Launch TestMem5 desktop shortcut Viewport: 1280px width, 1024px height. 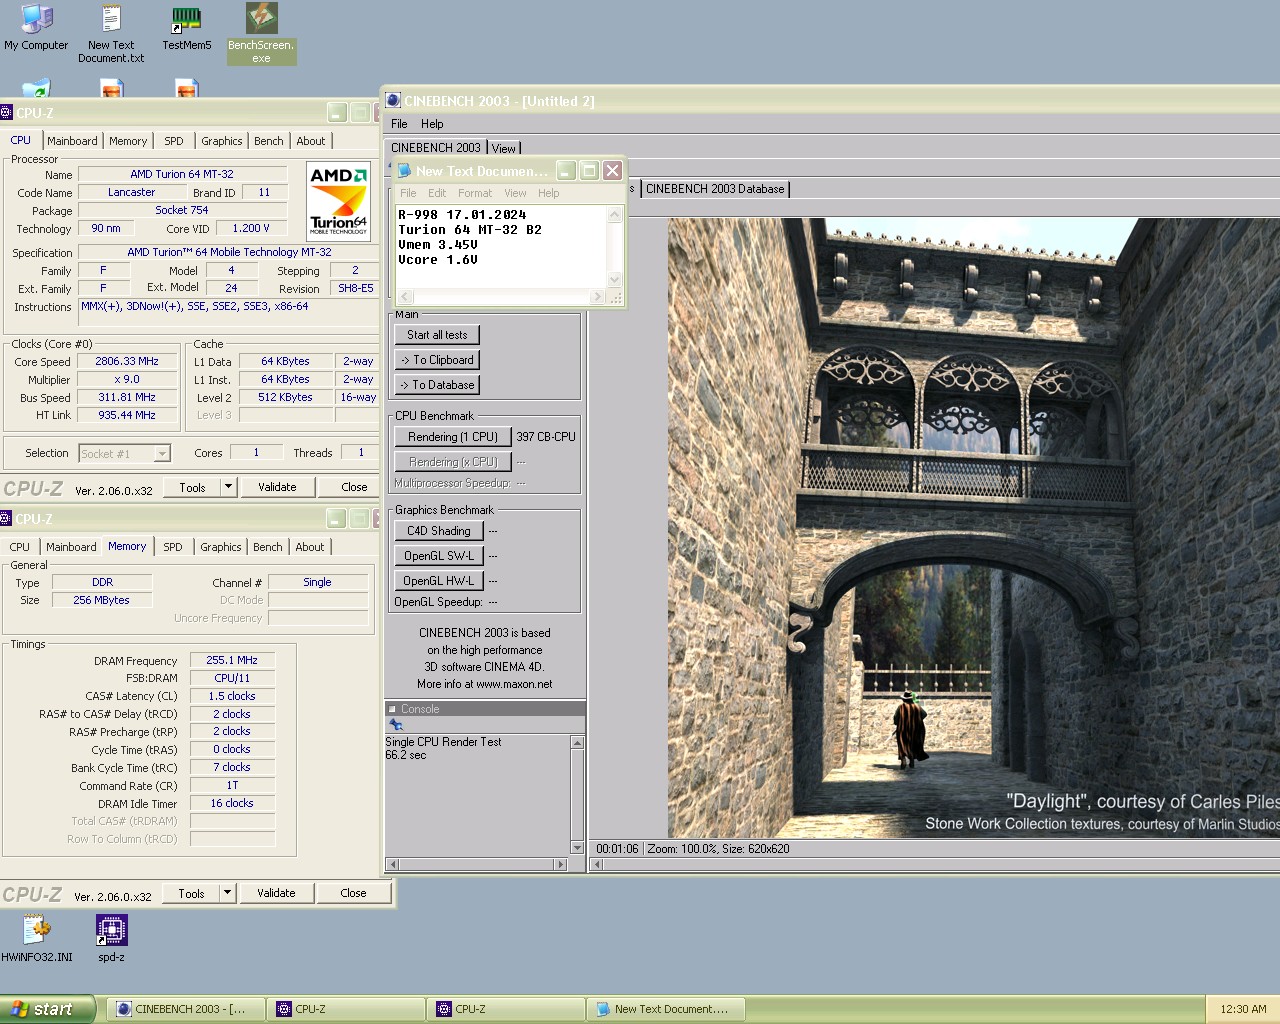tap(187, 27)
